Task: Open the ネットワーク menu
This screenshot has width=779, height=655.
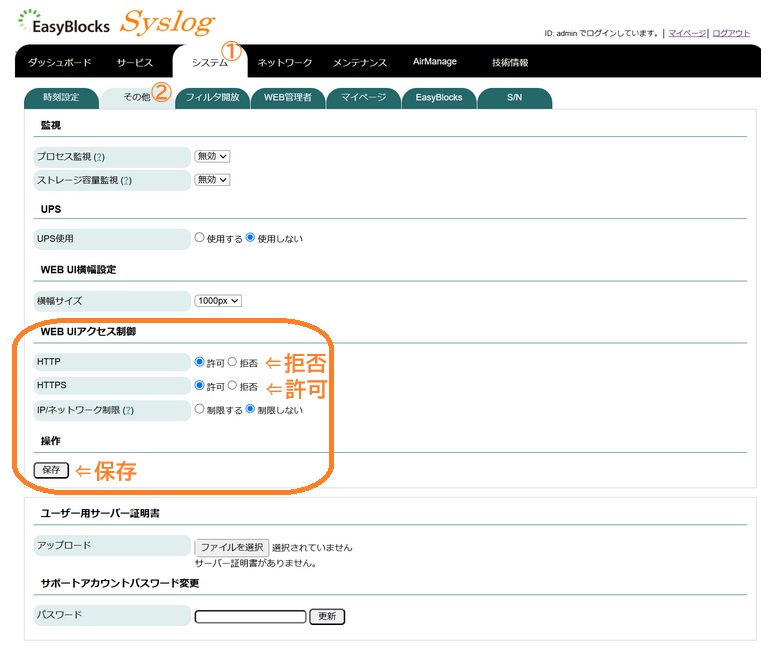Action: [x=285, y=62]
